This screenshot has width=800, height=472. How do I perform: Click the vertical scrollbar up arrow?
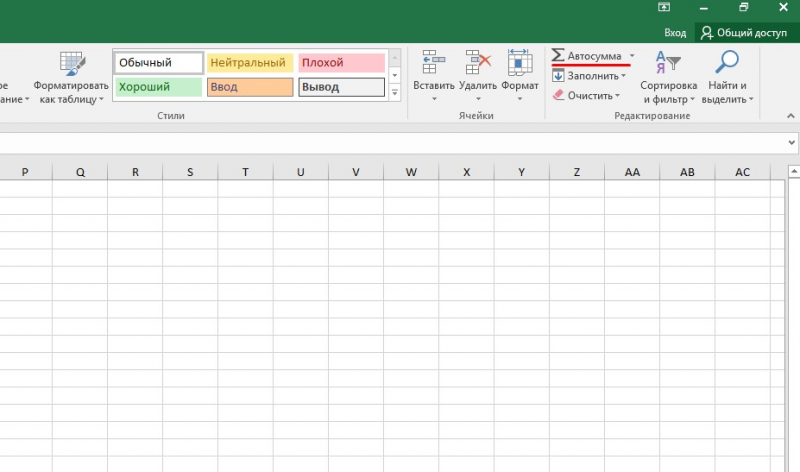coord(794,172)
